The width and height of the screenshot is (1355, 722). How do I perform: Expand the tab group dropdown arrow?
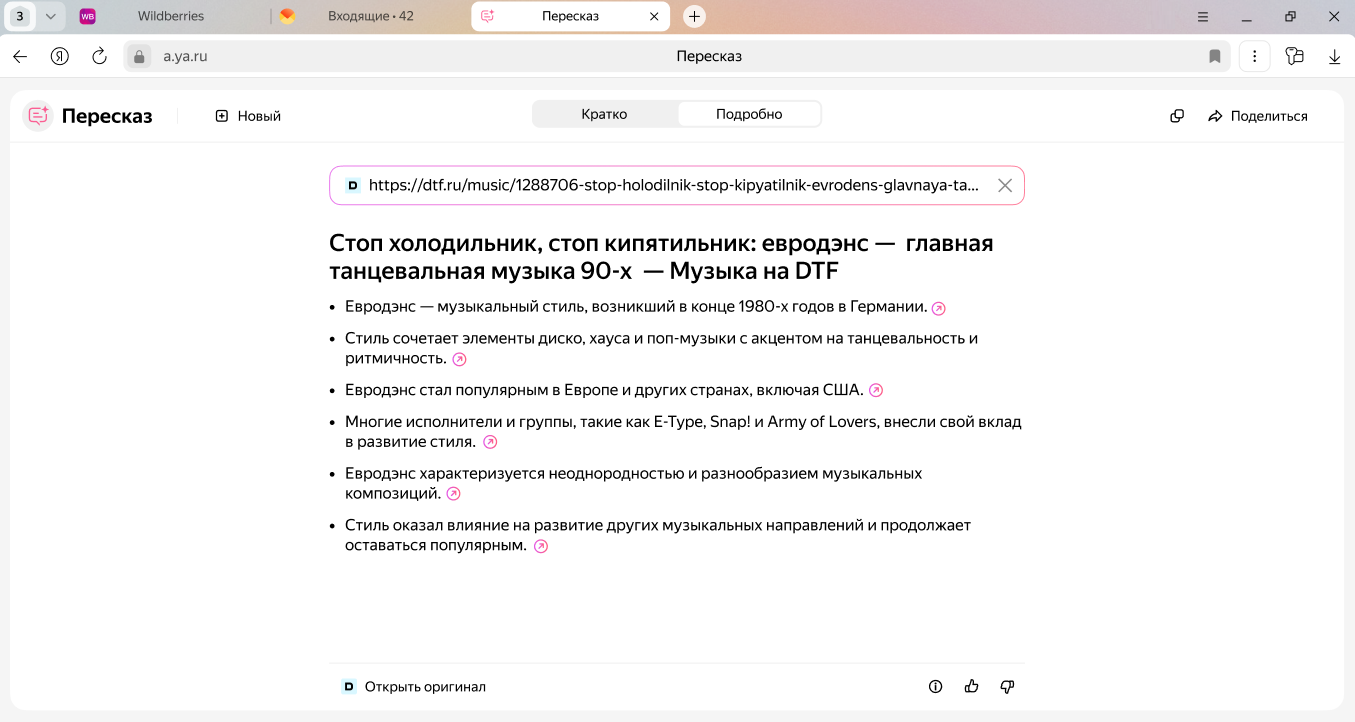[51, 16]
